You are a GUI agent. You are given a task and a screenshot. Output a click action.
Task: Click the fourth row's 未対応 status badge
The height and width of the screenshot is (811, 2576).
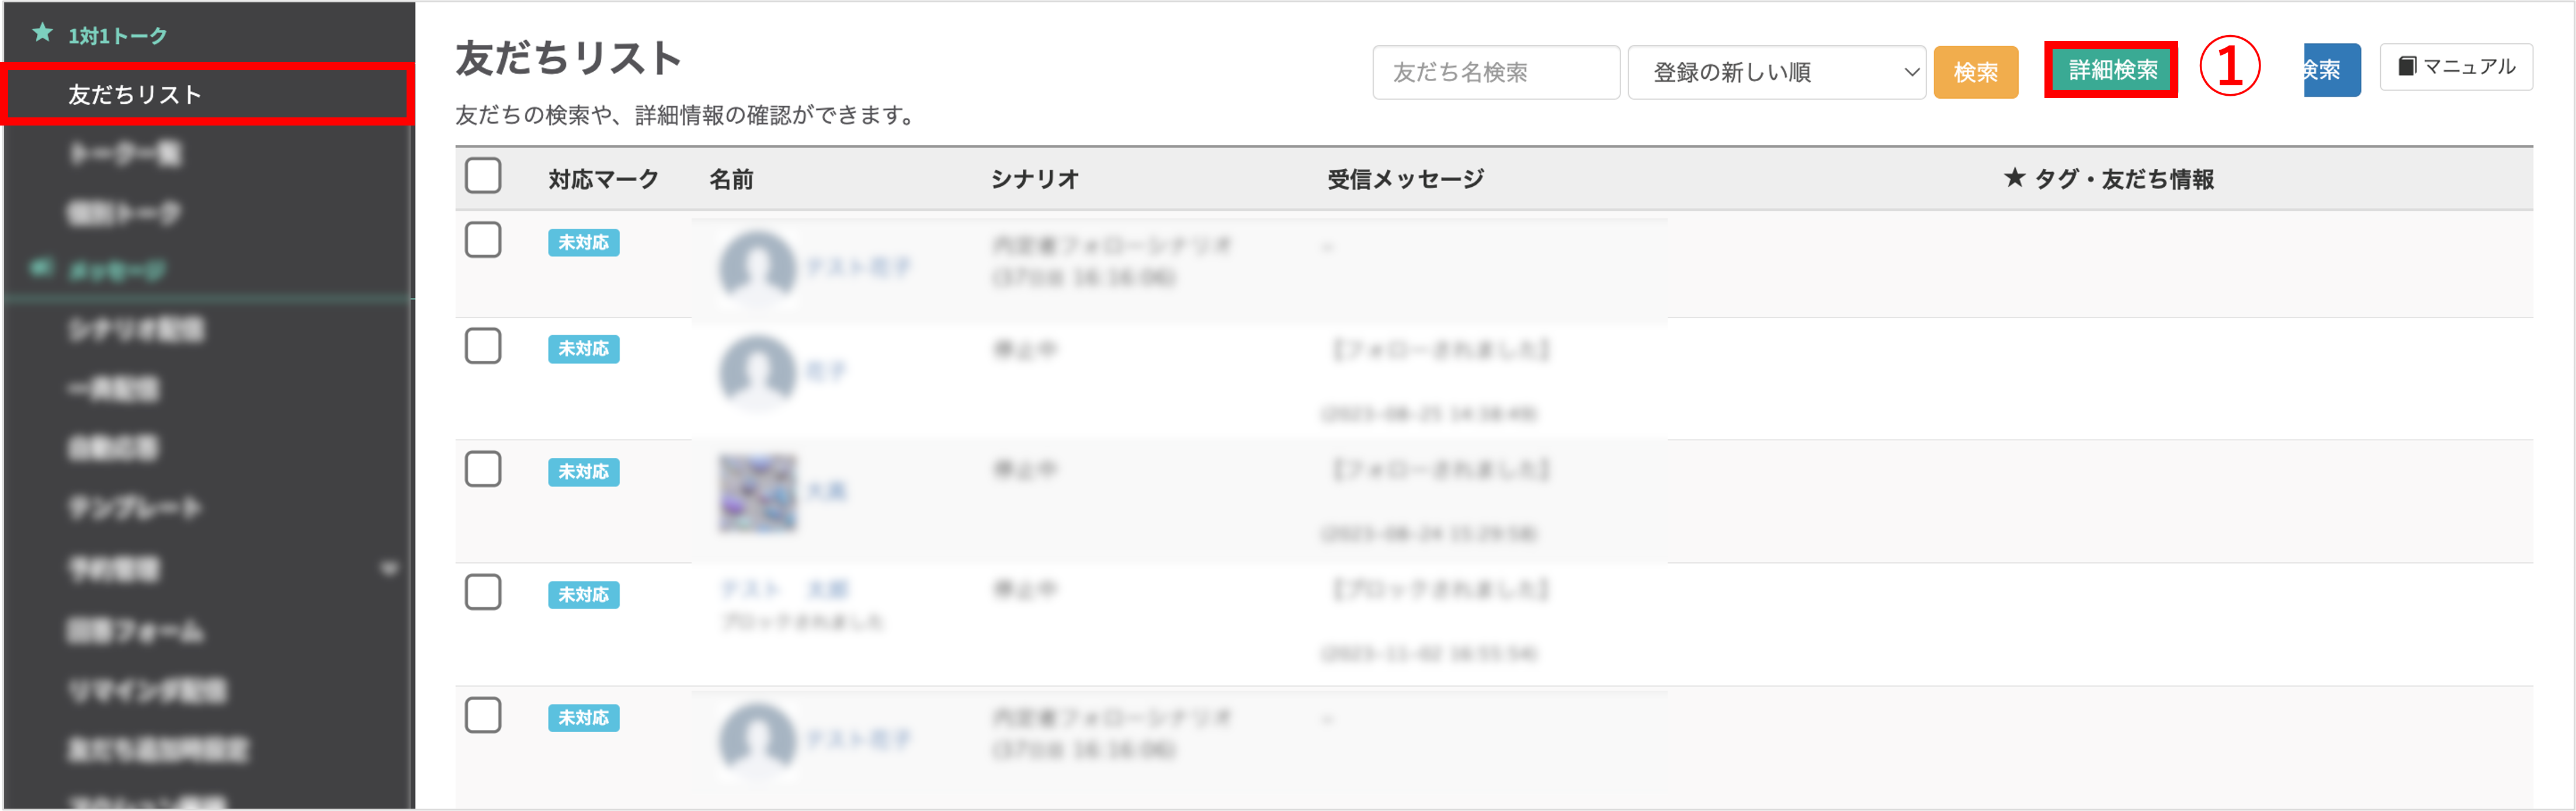coord(583,594)
